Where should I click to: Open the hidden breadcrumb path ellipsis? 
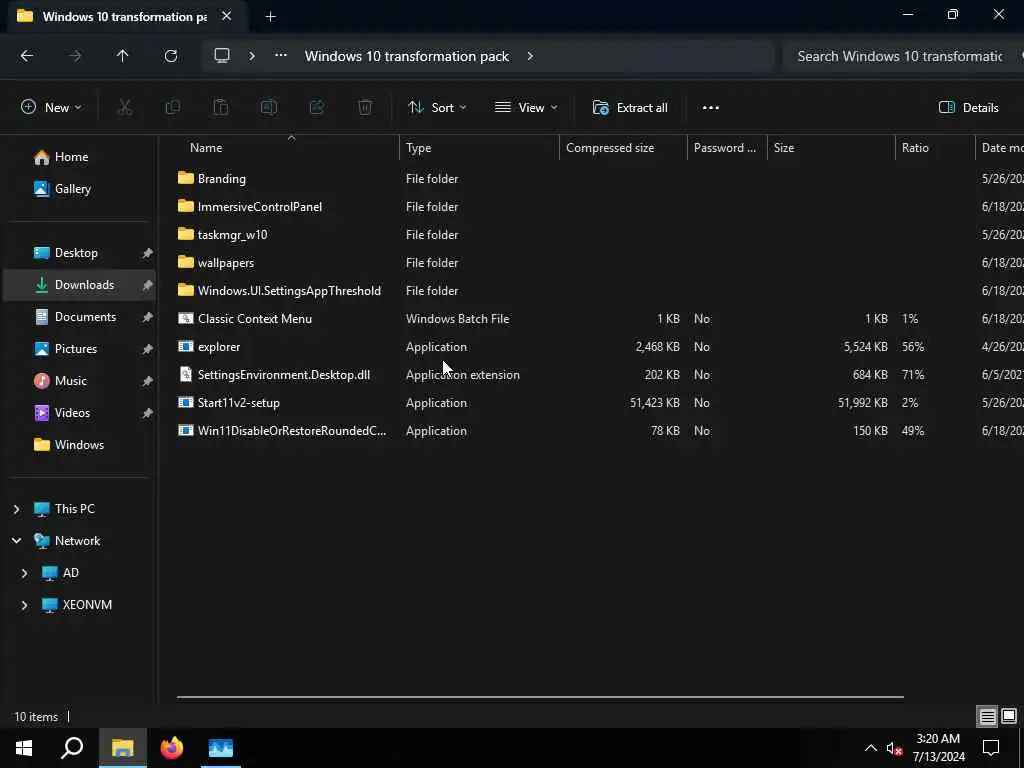click(x=281, y=56)
